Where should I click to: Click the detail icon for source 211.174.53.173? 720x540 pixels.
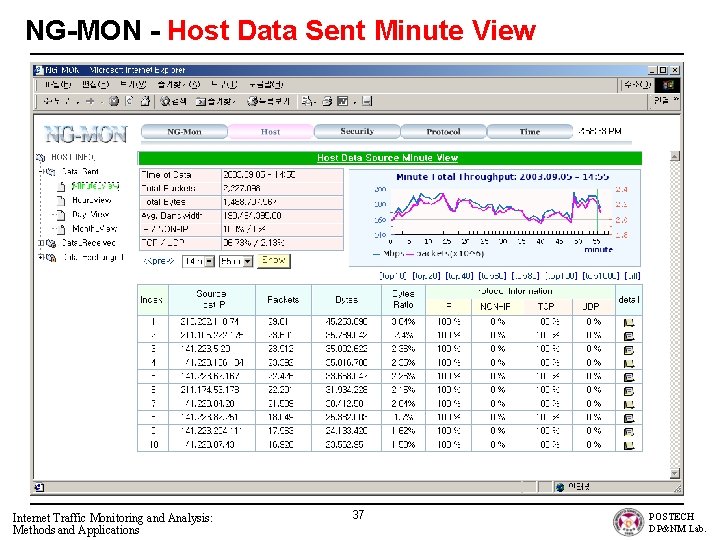tap(629, 391)
